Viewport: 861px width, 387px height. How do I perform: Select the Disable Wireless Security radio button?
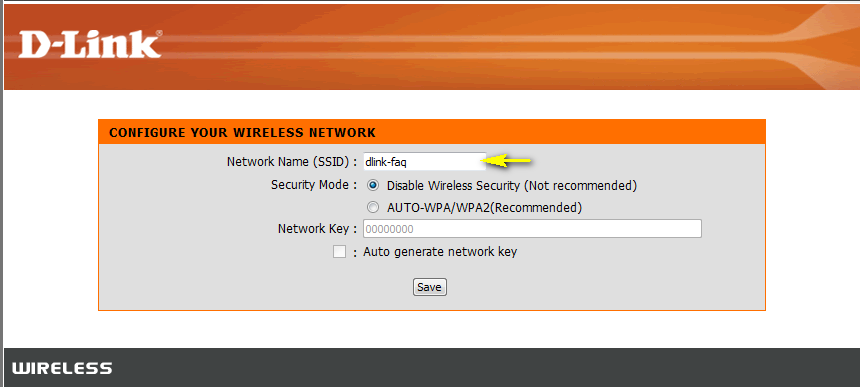click(373, 186)
